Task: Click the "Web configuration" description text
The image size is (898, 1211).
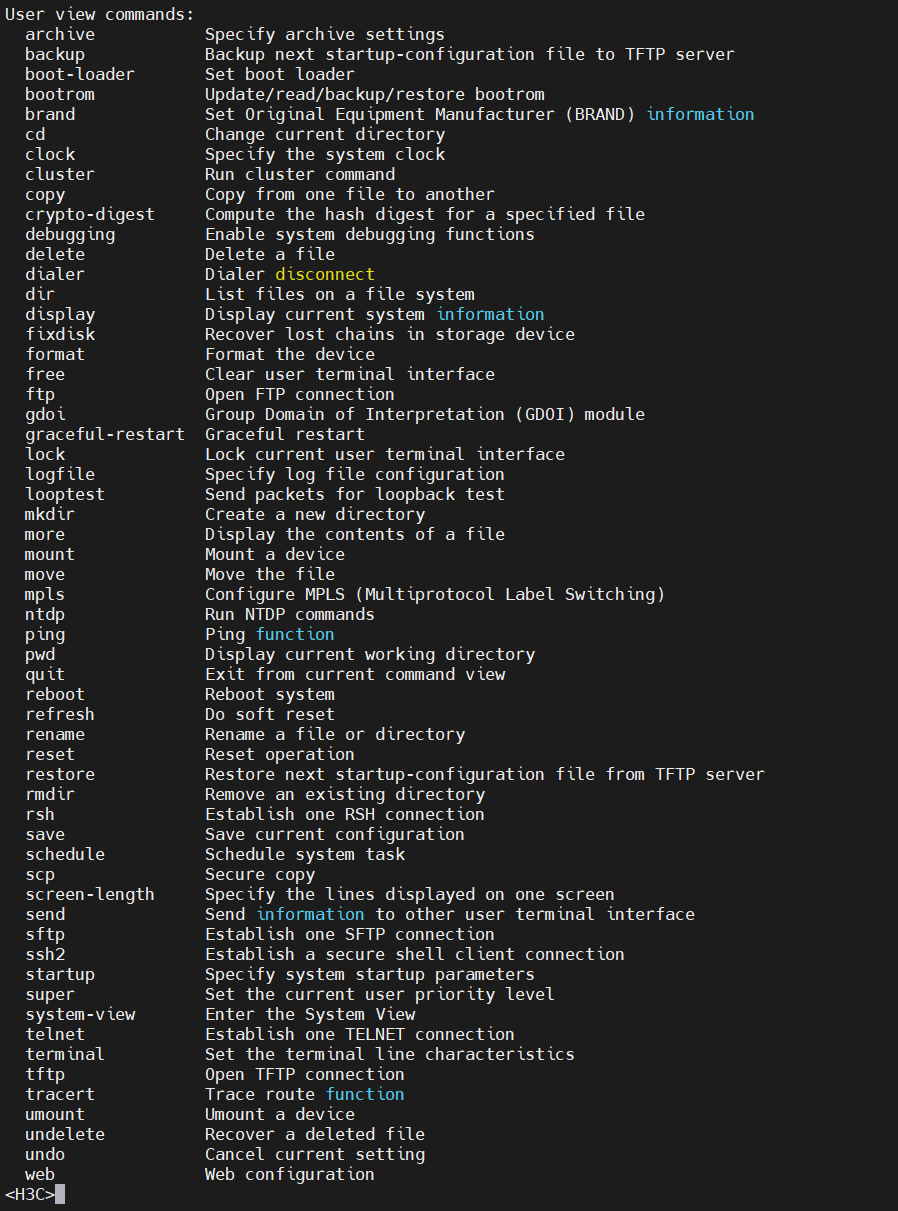Action: [289, 1174]
